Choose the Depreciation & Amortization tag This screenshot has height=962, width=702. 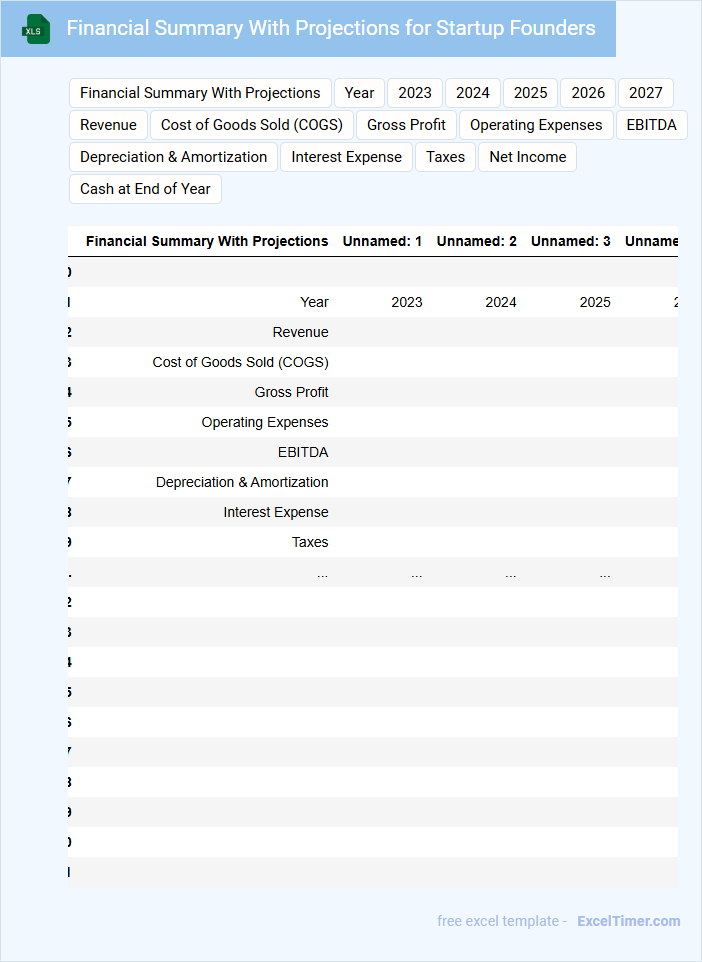click(x=173, y=157)
